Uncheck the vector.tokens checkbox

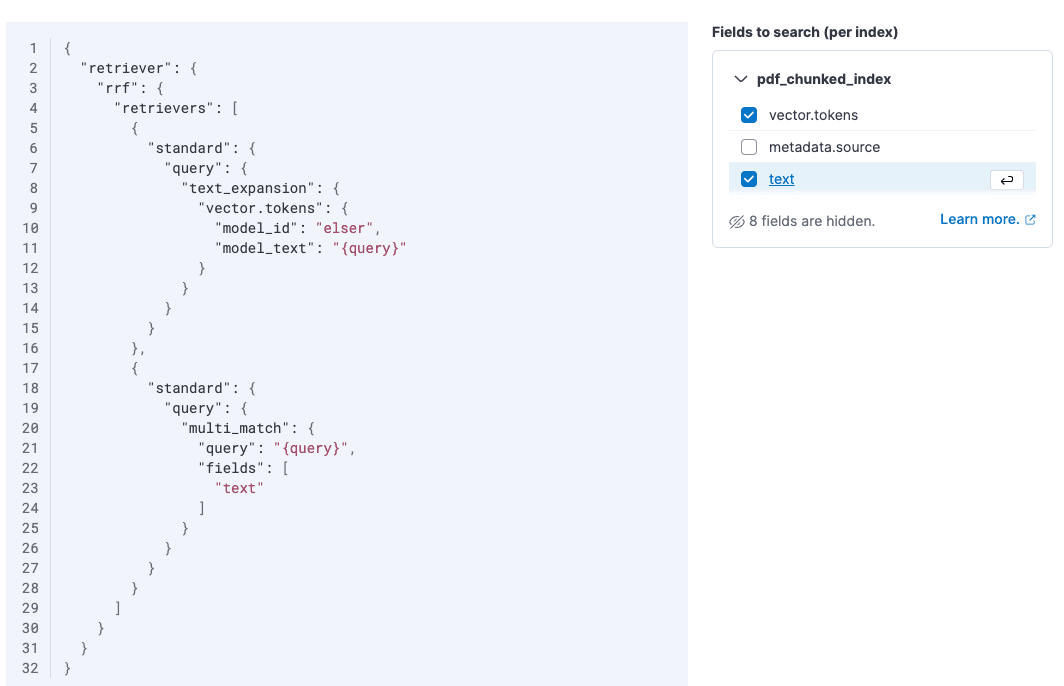point(749,115)
